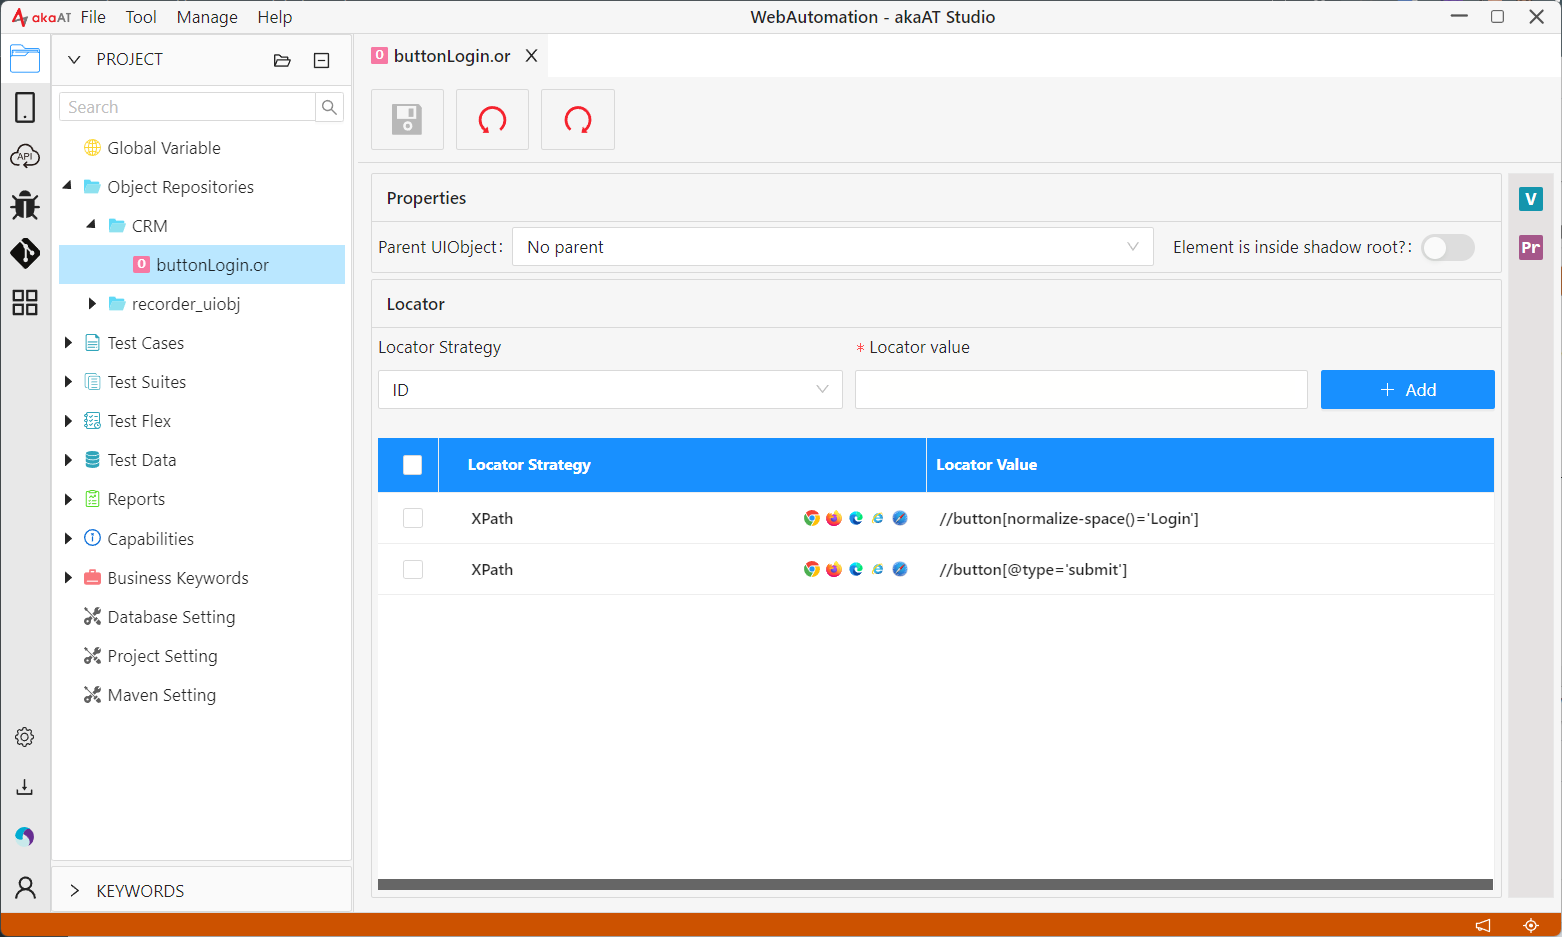Click the Locator value input field
Screen dimensions: 1562x937
point(1081,390)
